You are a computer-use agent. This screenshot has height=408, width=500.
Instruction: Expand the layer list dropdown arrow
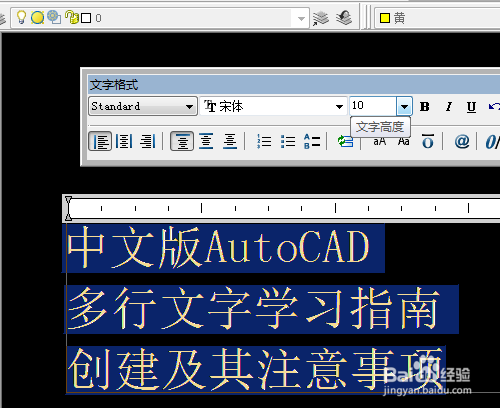pos(301,18)
